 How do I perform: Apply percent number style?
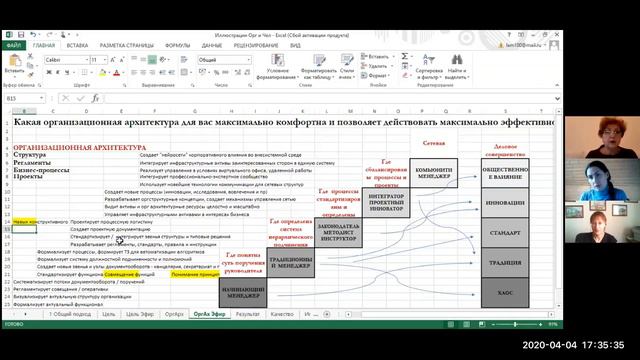click(x=216, y=72)
